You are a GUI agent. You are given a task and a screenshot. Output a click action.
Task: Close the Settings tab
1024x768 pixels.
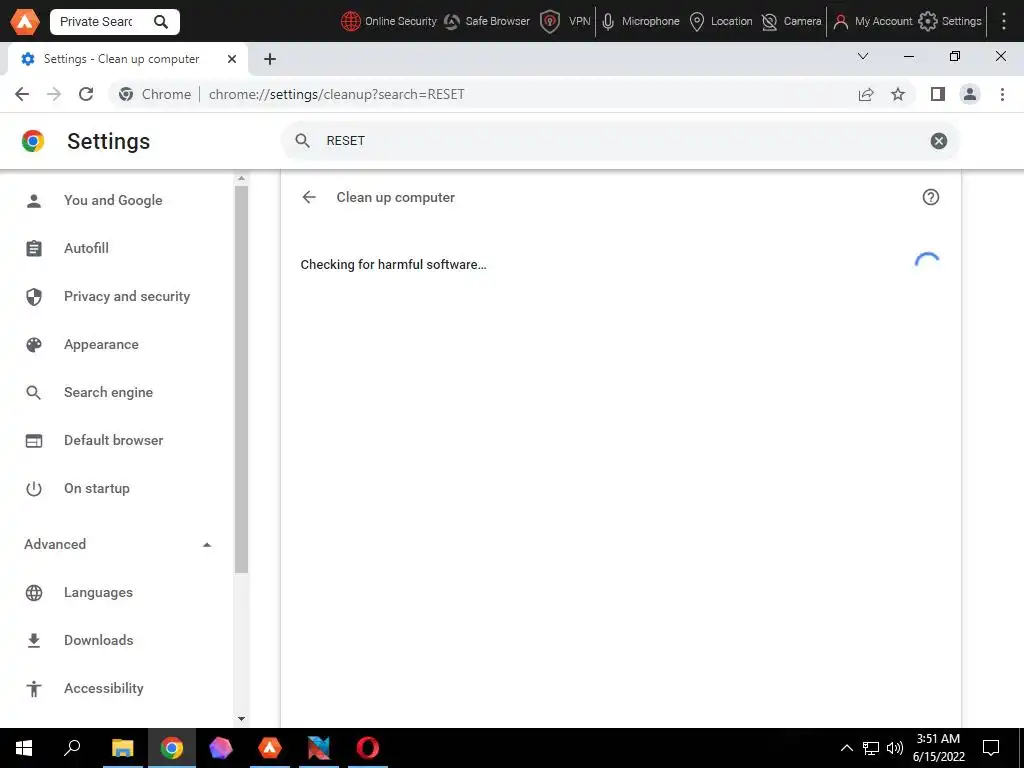pos(232,59)
